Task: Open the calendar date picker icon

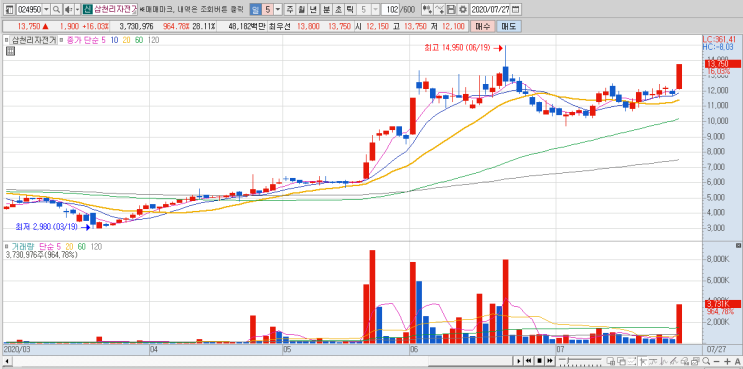Action: (x=515, y=9)
